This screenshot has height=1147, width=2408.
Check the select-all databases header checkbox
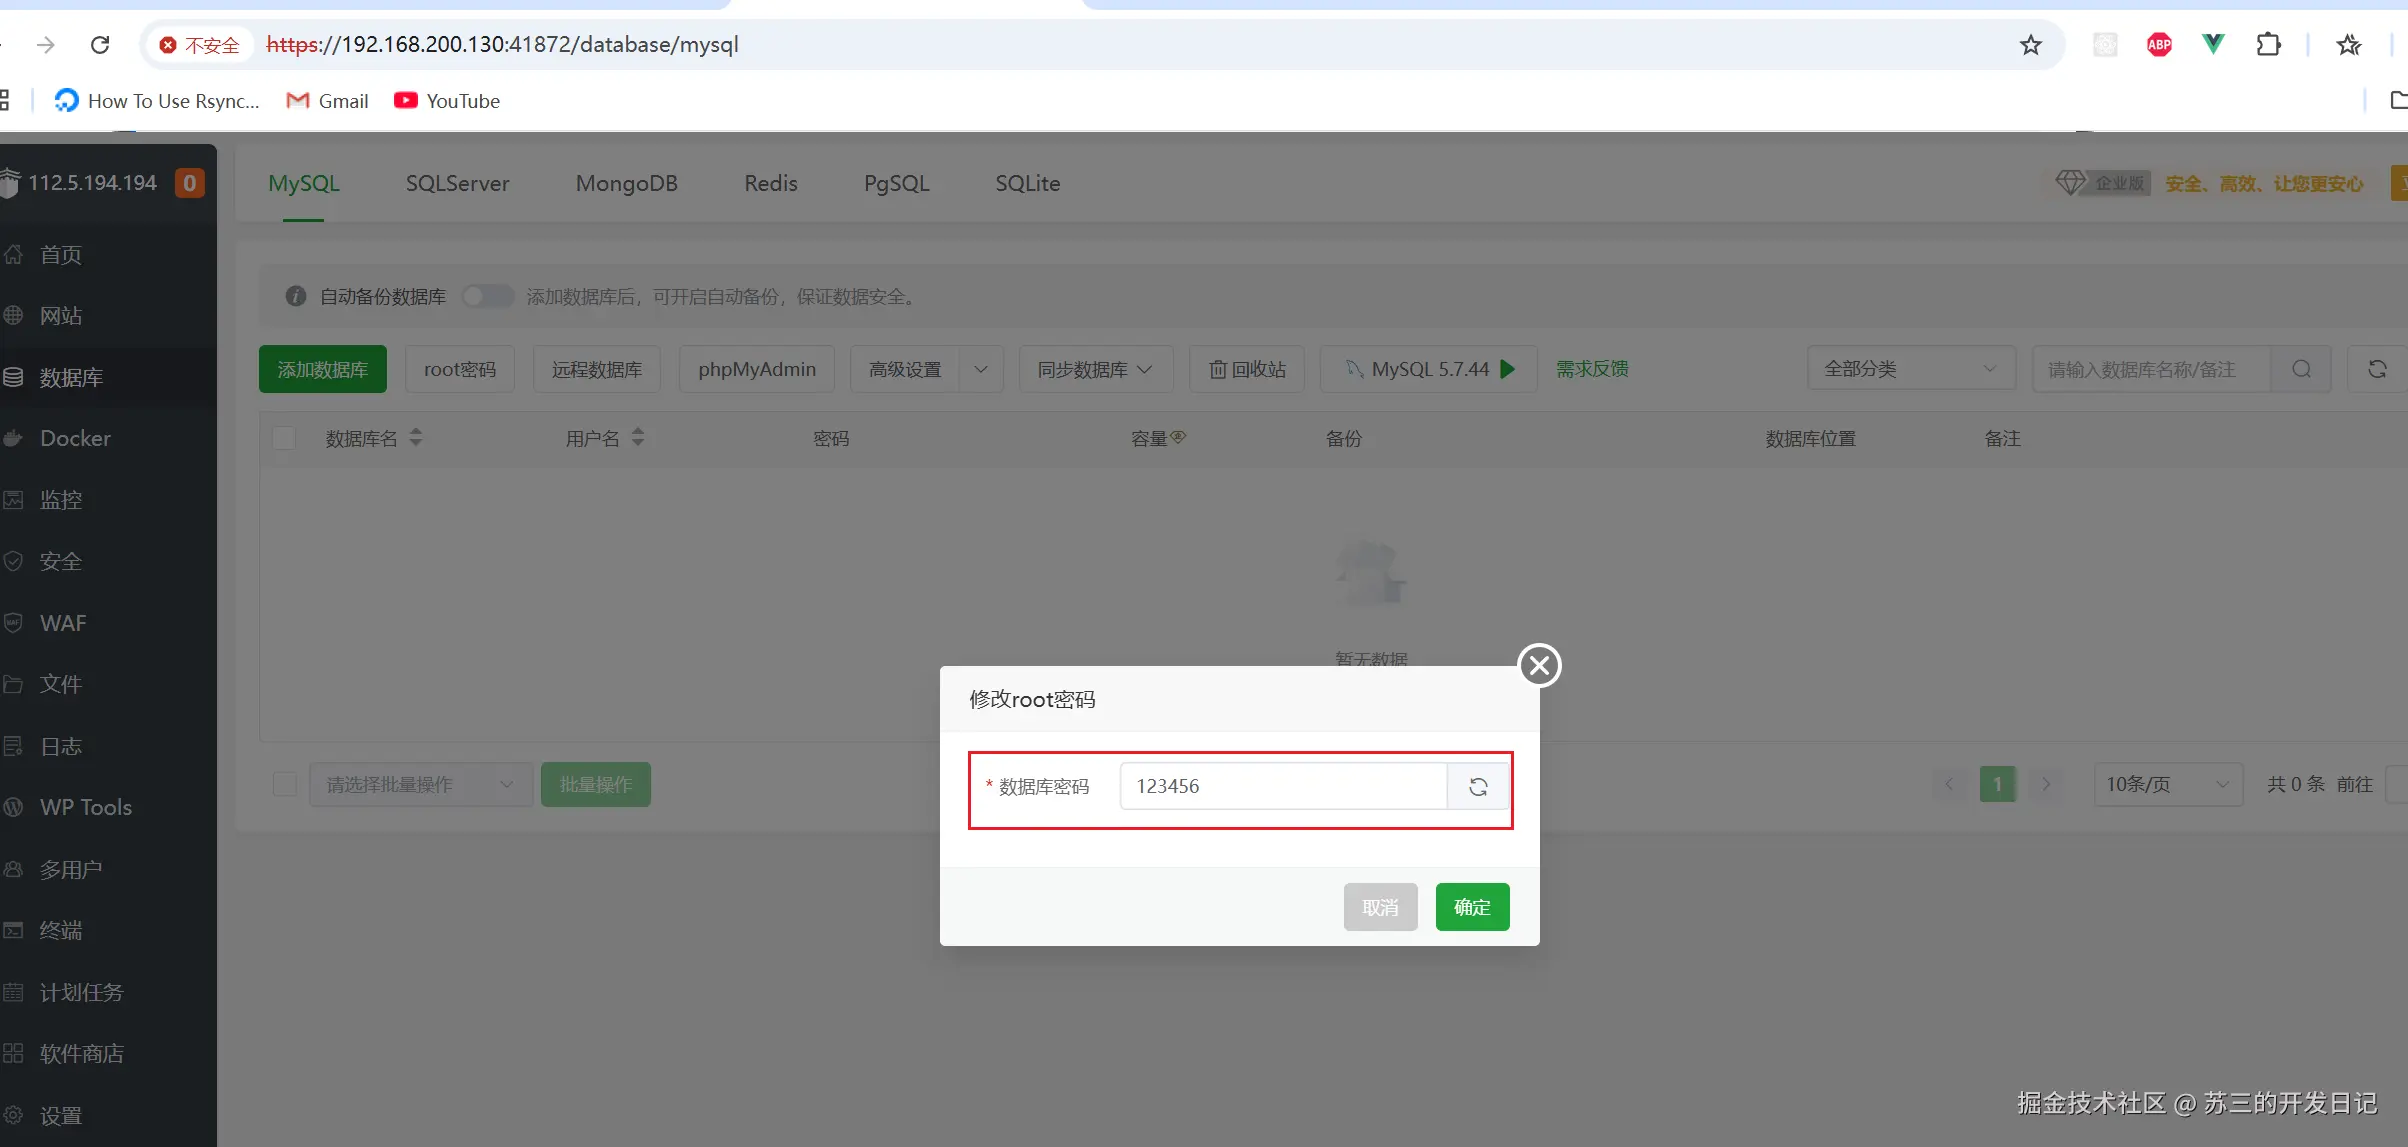pyautogui.click(x=284, y=438)
